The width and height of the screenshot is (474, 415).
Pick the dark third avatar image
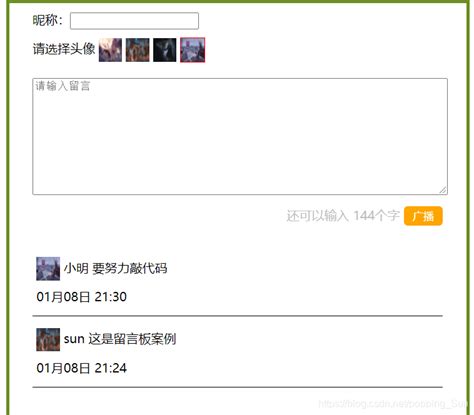coord(165,50)
